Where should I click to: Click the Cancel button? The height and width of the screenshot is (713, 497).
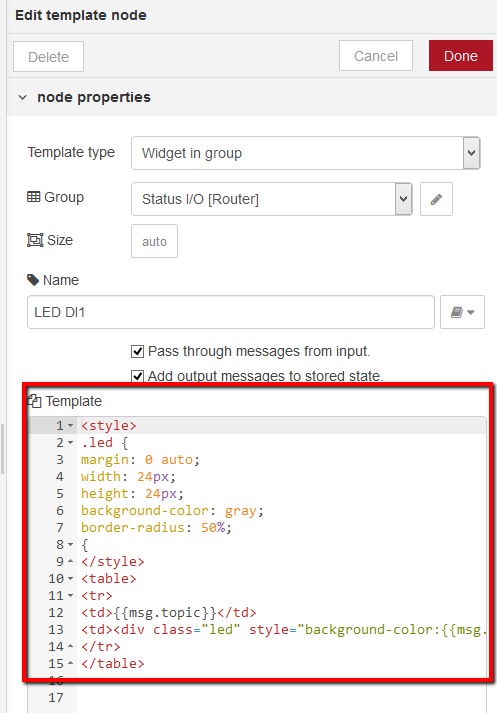point(376,56)
